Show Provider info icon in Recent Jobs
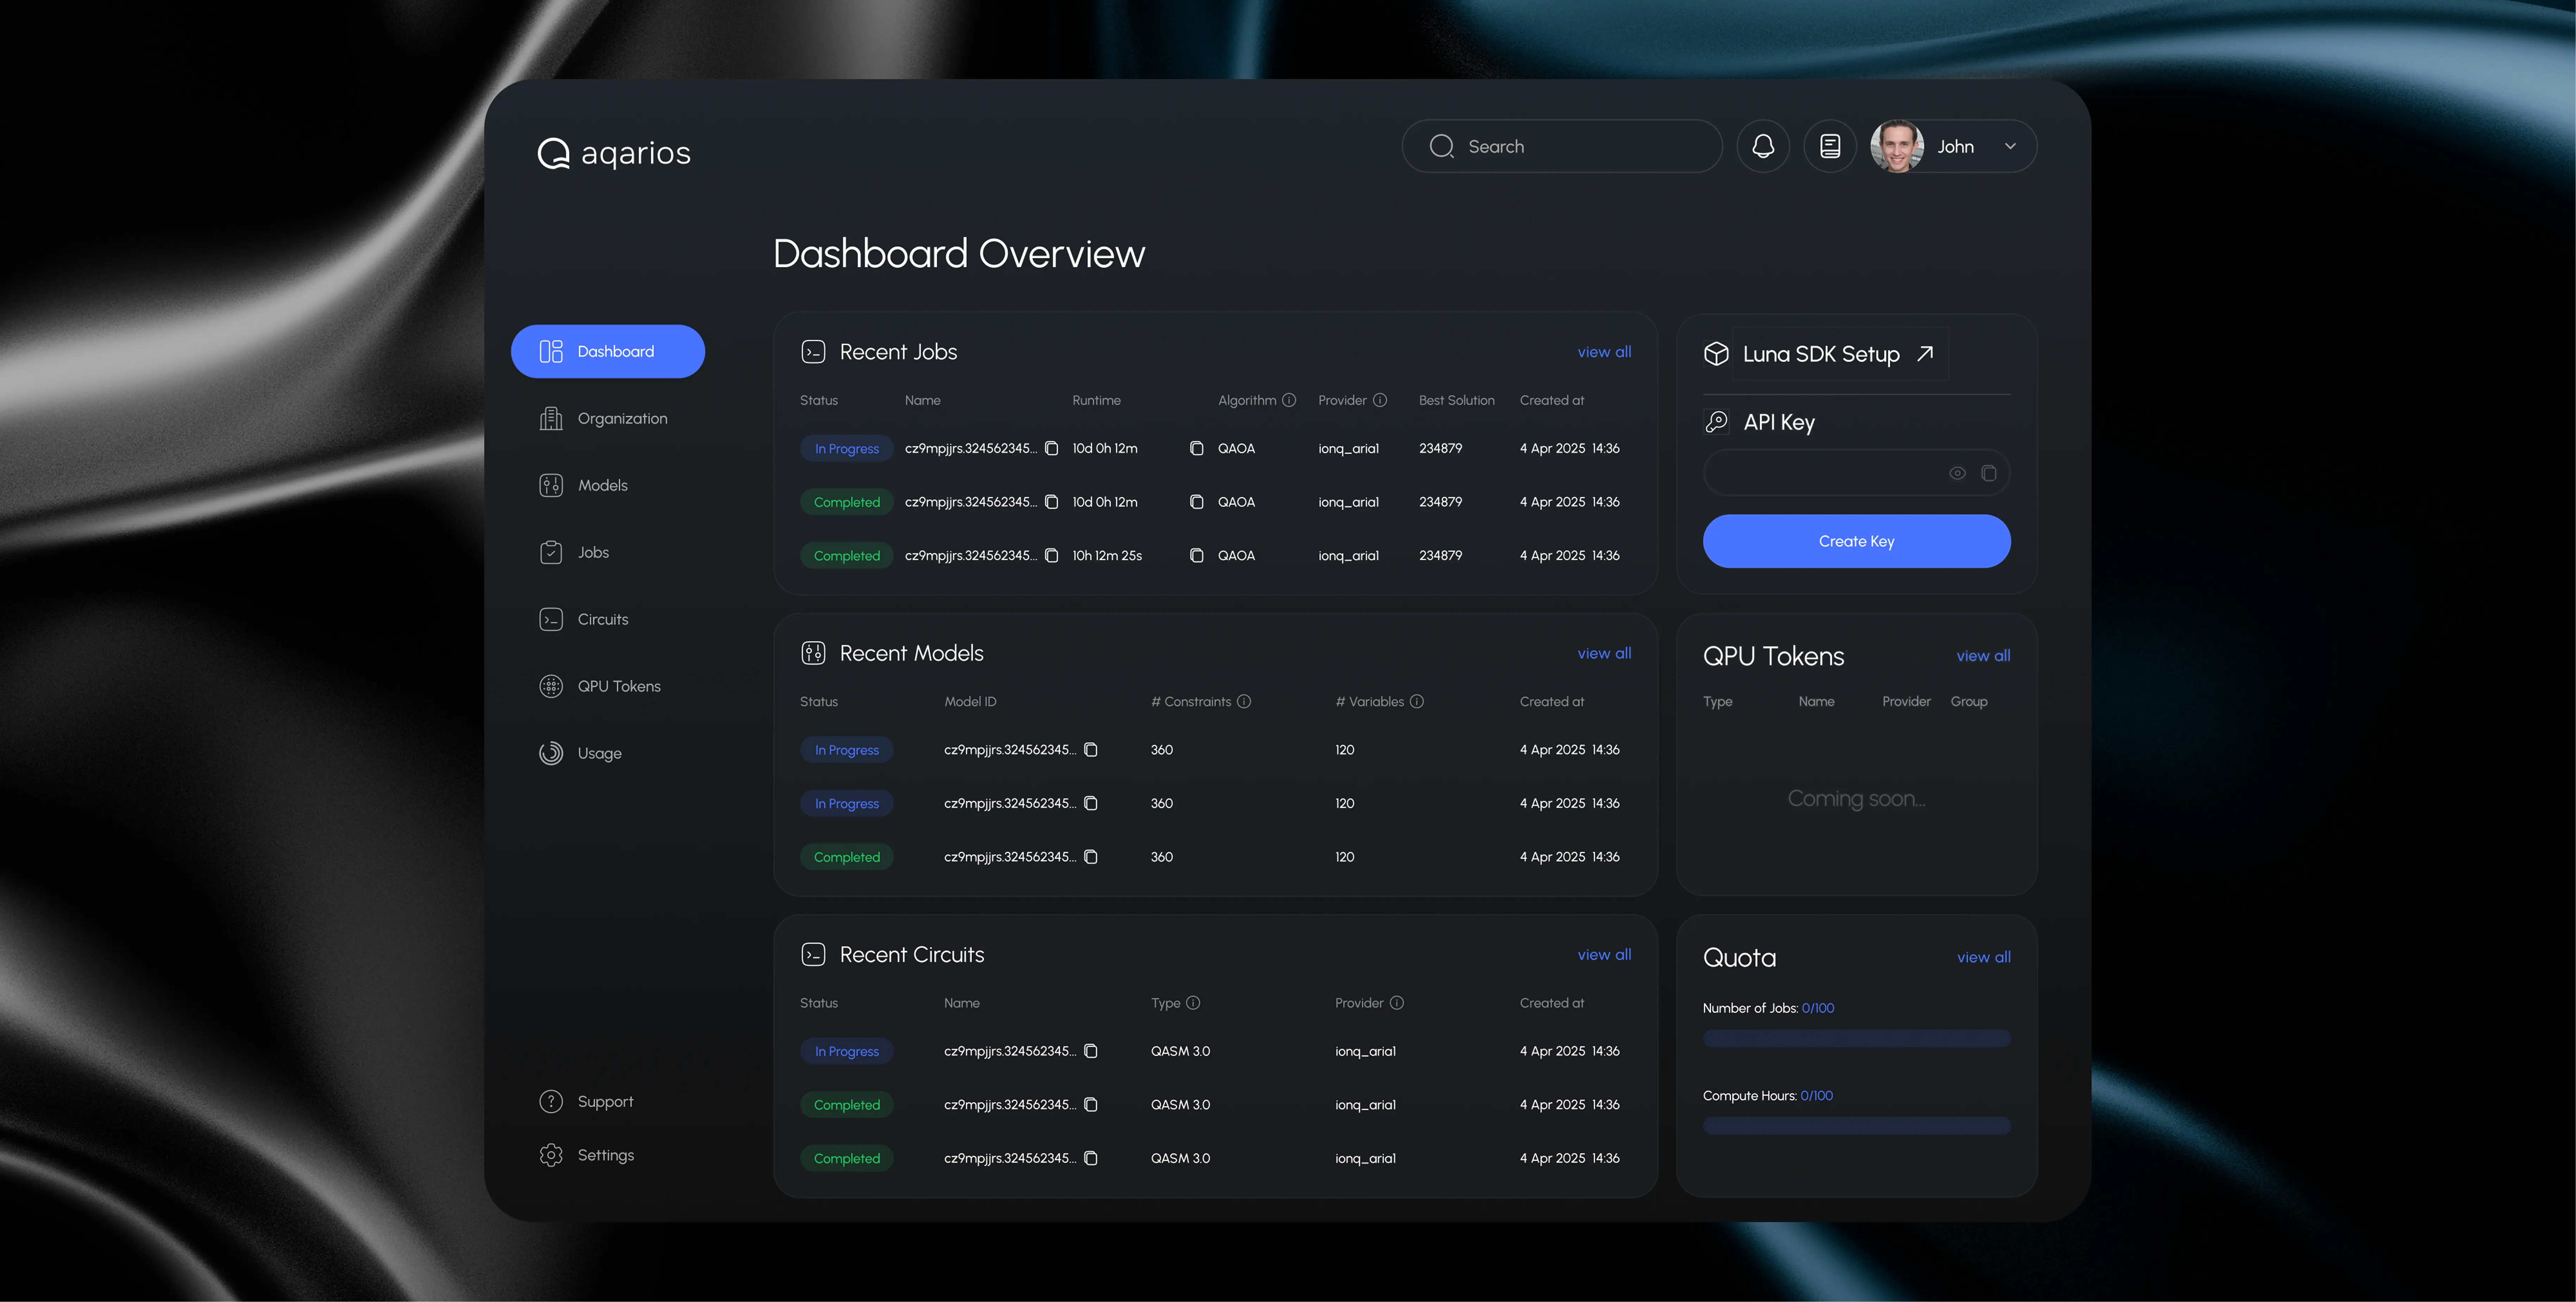The height and width of the screenshot is (1302, 2576). tap(1380, 400)
